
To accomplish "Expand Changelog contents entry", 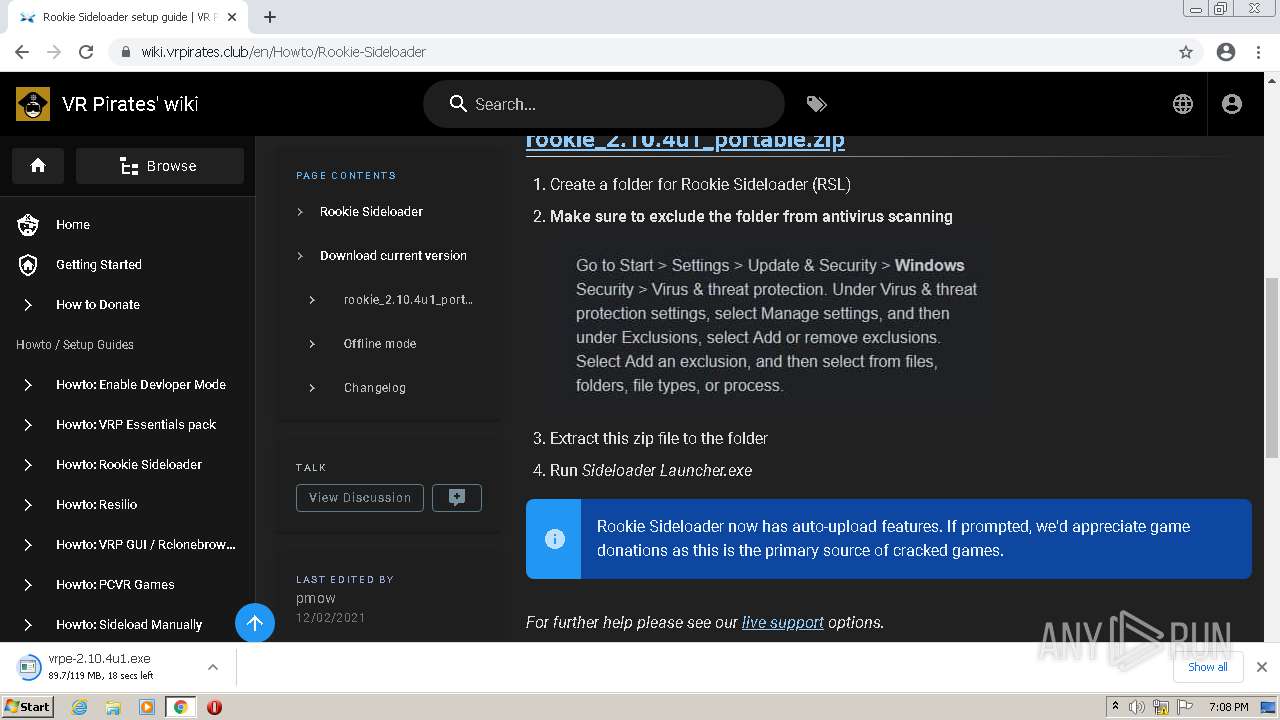I will (x=312, y=388).
